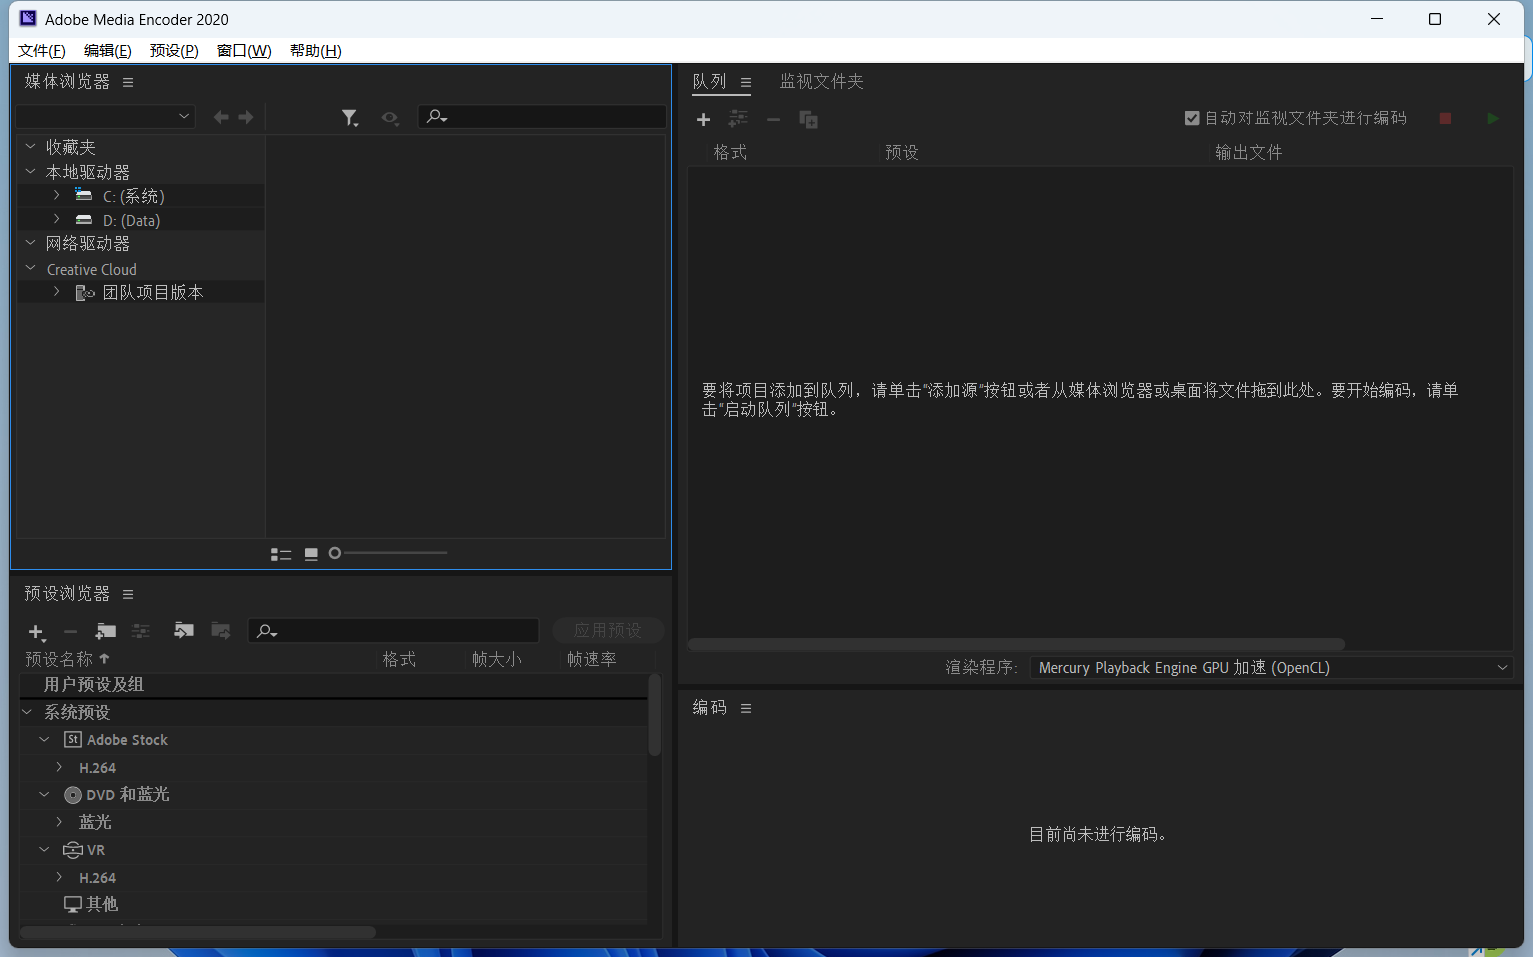
Task: Click the import presets icon
Action: (x=184, y=630)
